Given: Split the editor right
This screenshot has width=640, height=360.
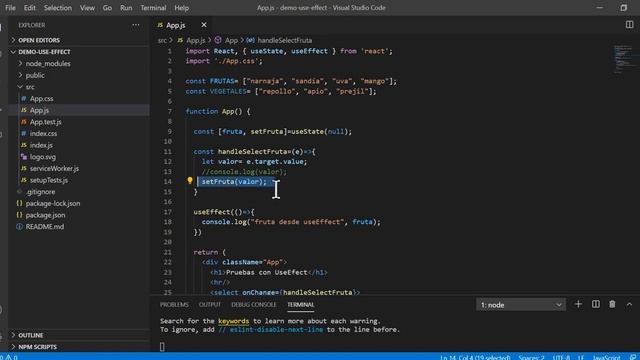Looking at the screenshot, I should [629, 25].
